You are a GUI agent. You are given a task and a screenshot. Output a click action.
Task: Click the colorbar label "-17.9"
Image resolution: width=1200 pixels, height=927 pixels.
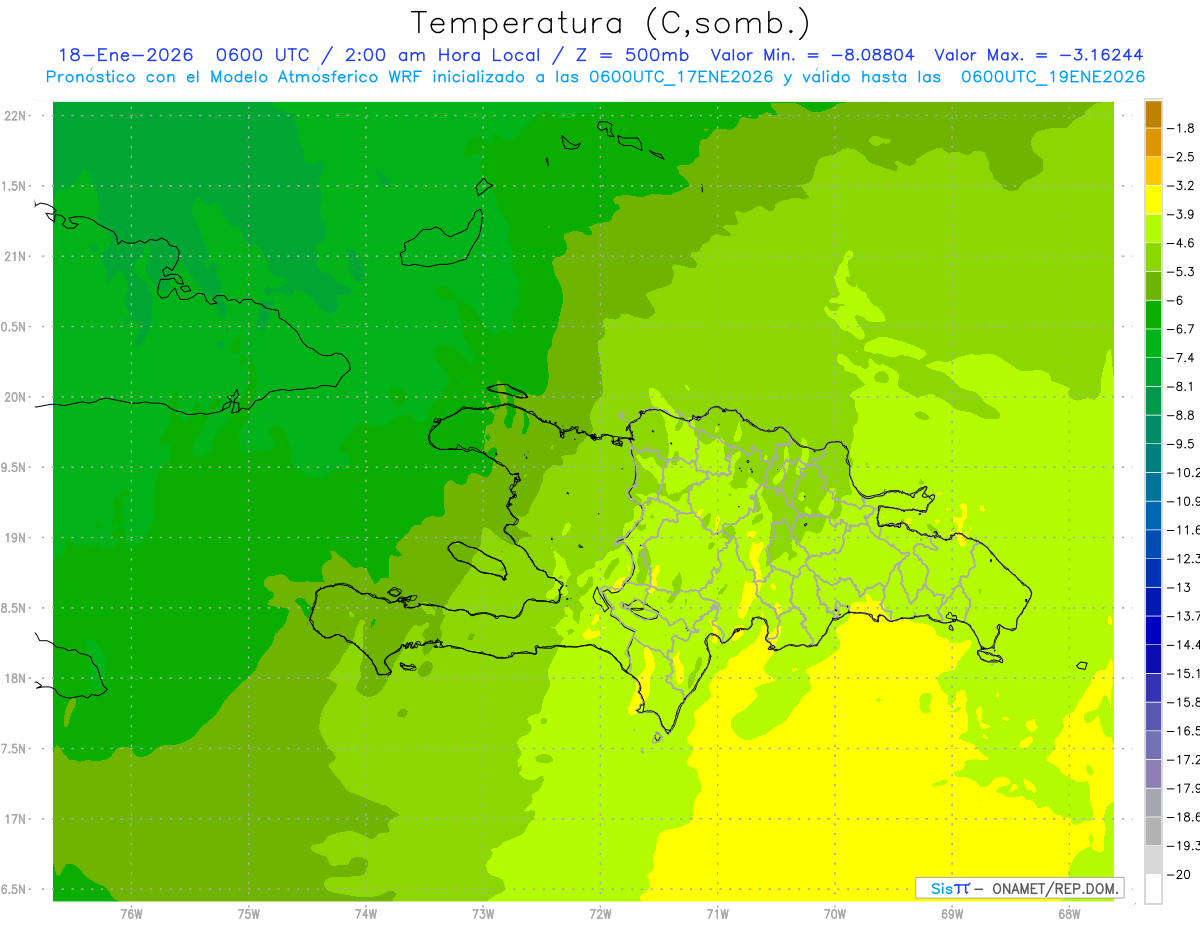coord(1184,788)
